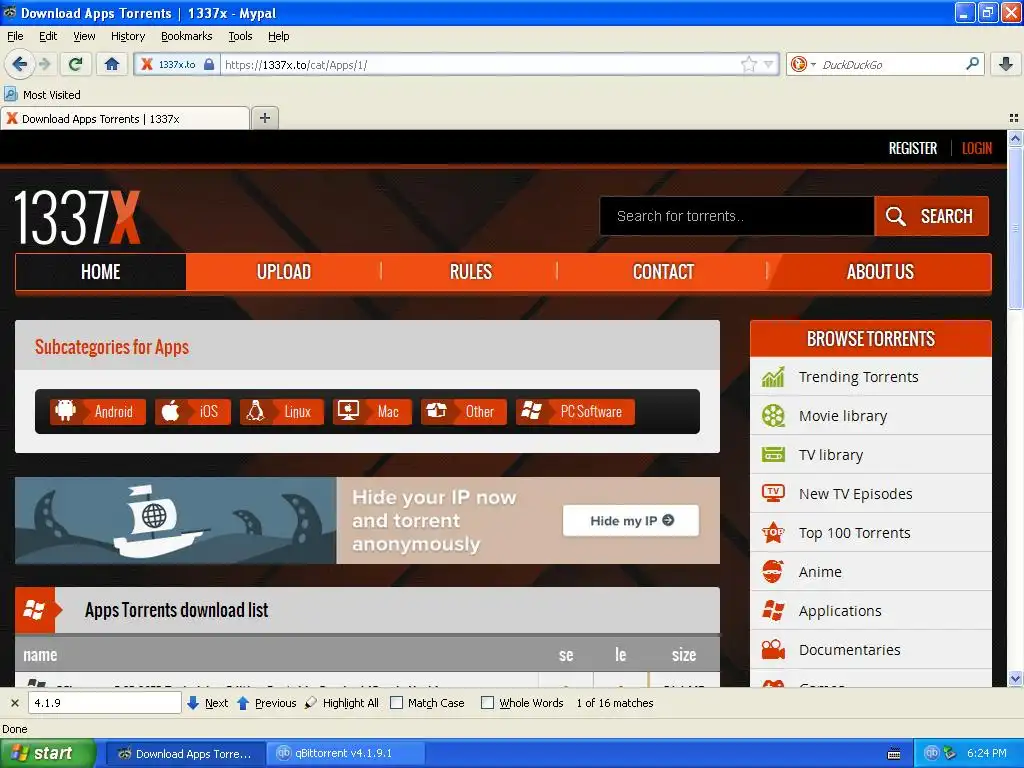Image resolution: width=1024 pixels, height=768 pixels.
Task: Go back with the browser back arrow
Action: coord(19,64)
